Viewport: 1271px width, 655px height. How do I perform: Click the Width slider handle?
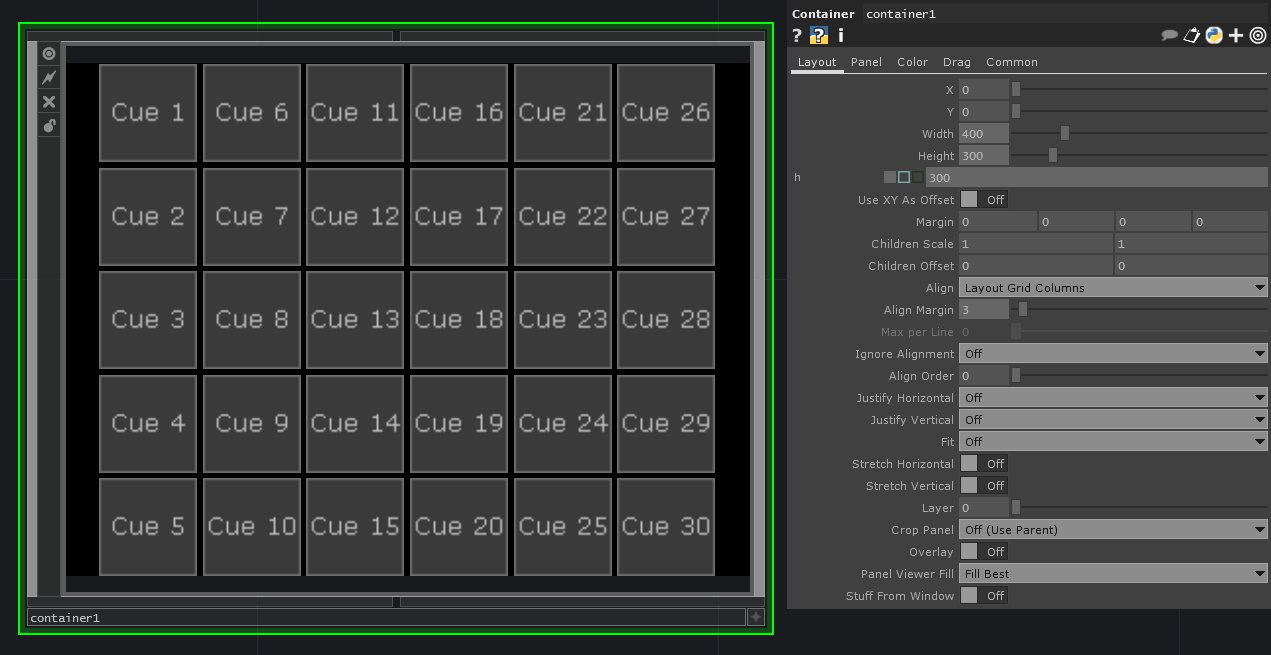[x=1064, y=134]
